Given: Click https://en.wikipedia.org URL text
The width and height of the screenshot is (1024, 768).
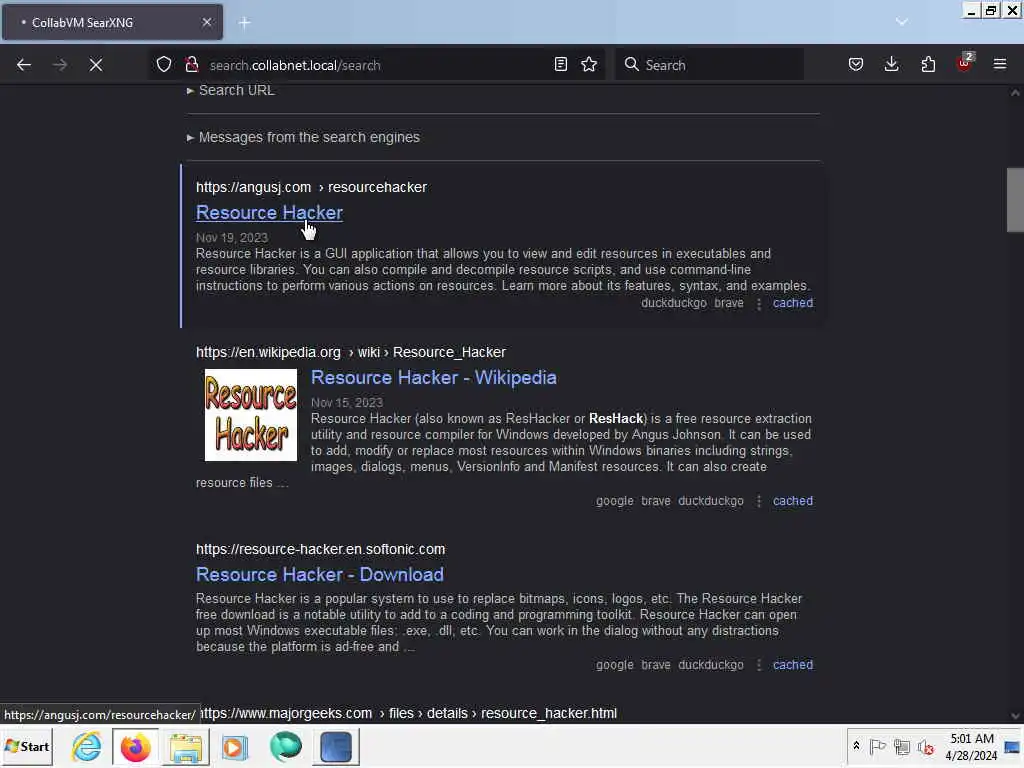Looking at the screenshot, I should point(268,353).
